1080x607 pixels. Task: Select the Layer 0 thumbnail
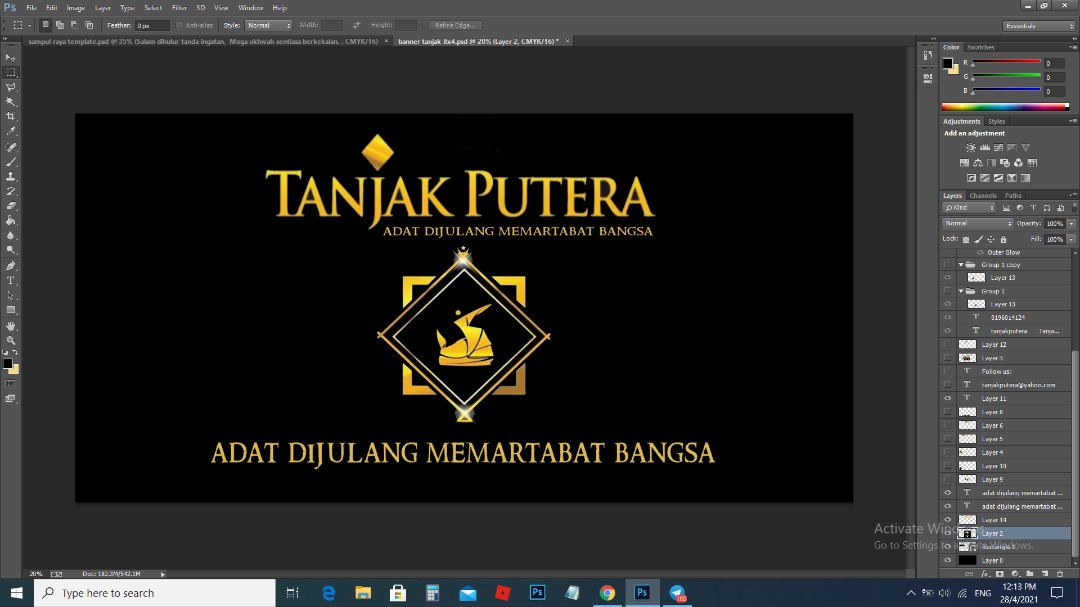pos(968,560)
